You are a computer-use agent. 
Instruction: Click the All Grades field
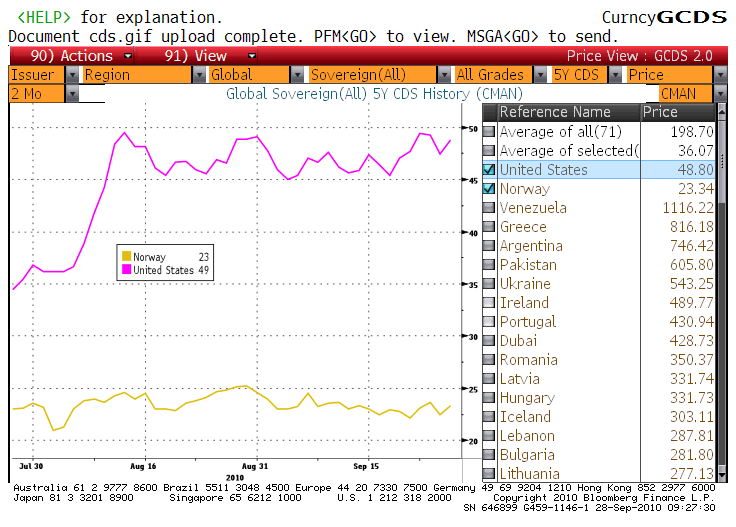493,75
